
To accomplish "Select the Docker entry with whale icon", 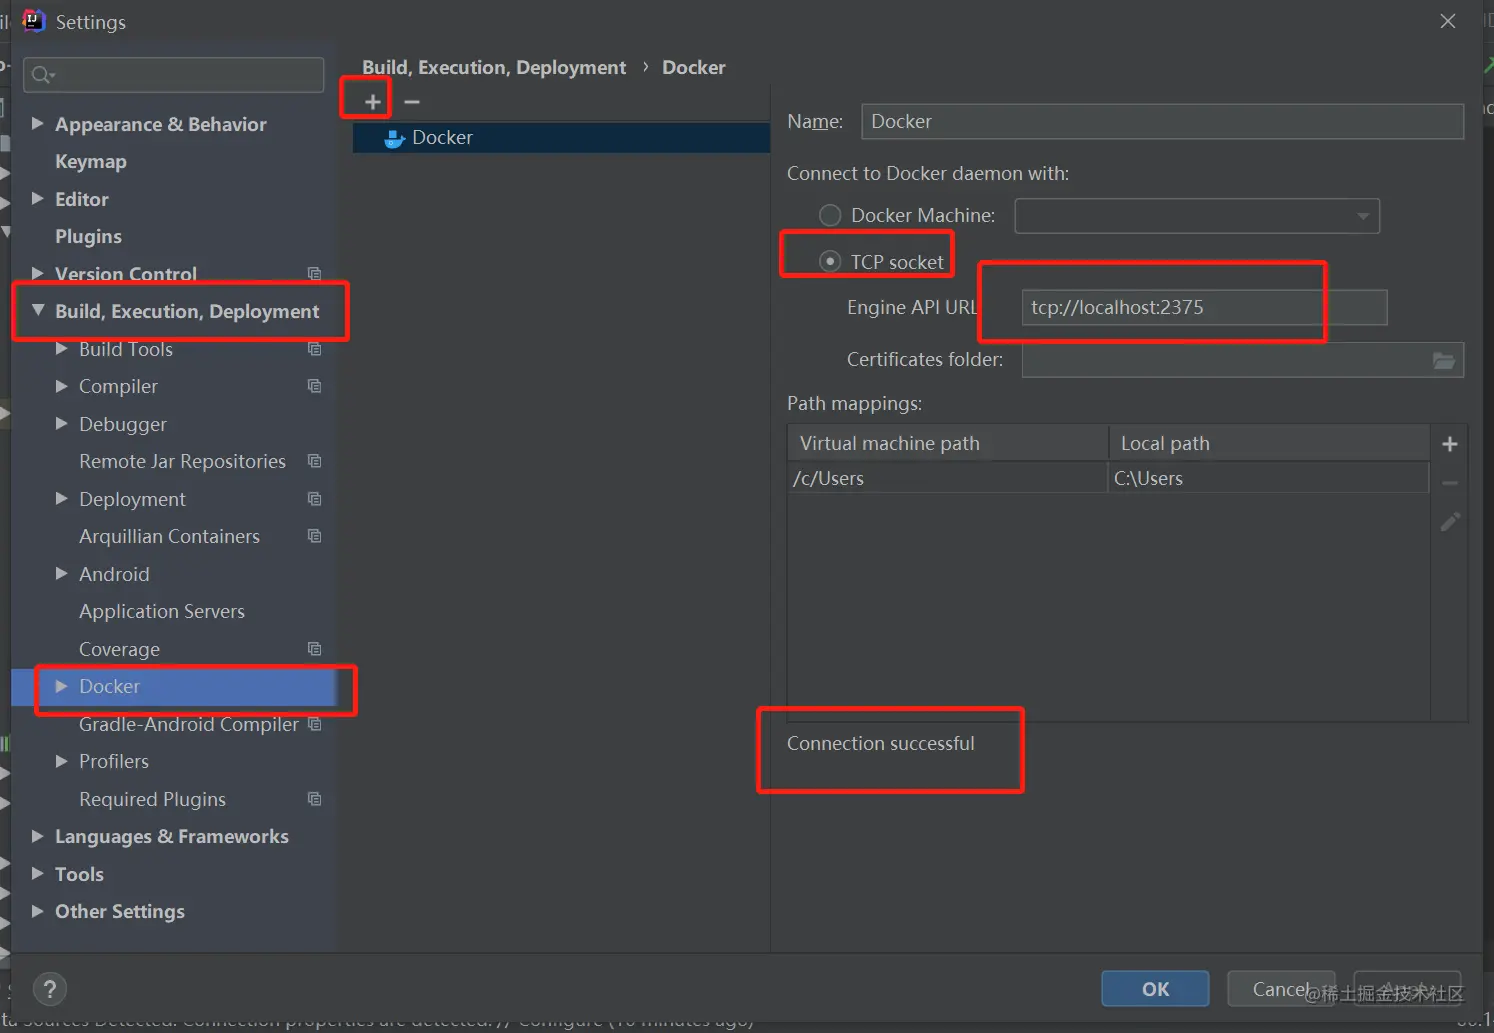I will [x=561, y=137].
